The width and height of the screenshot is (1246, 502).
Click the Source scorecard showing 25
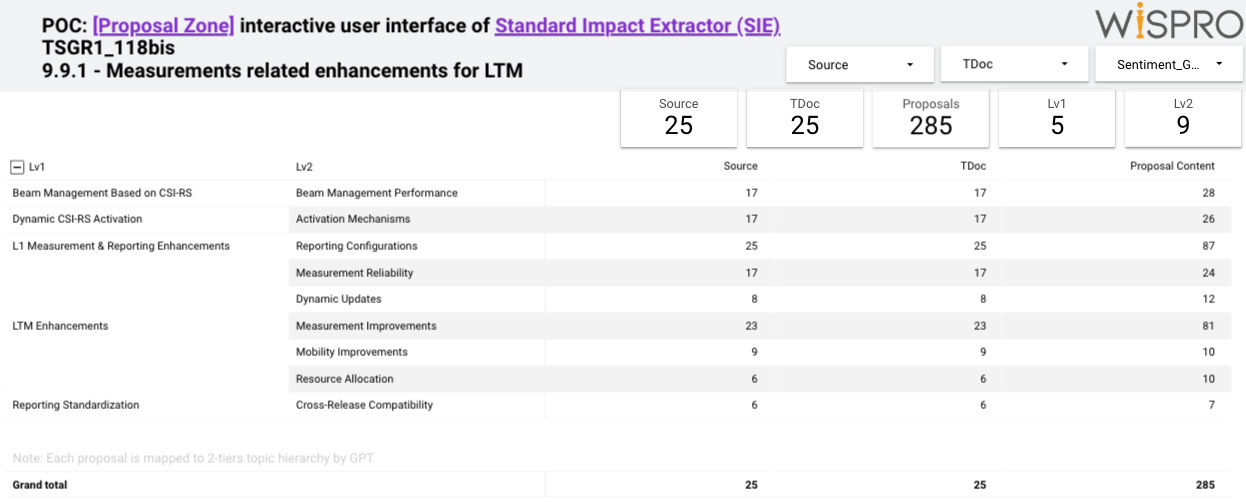[x=679, y=118]
